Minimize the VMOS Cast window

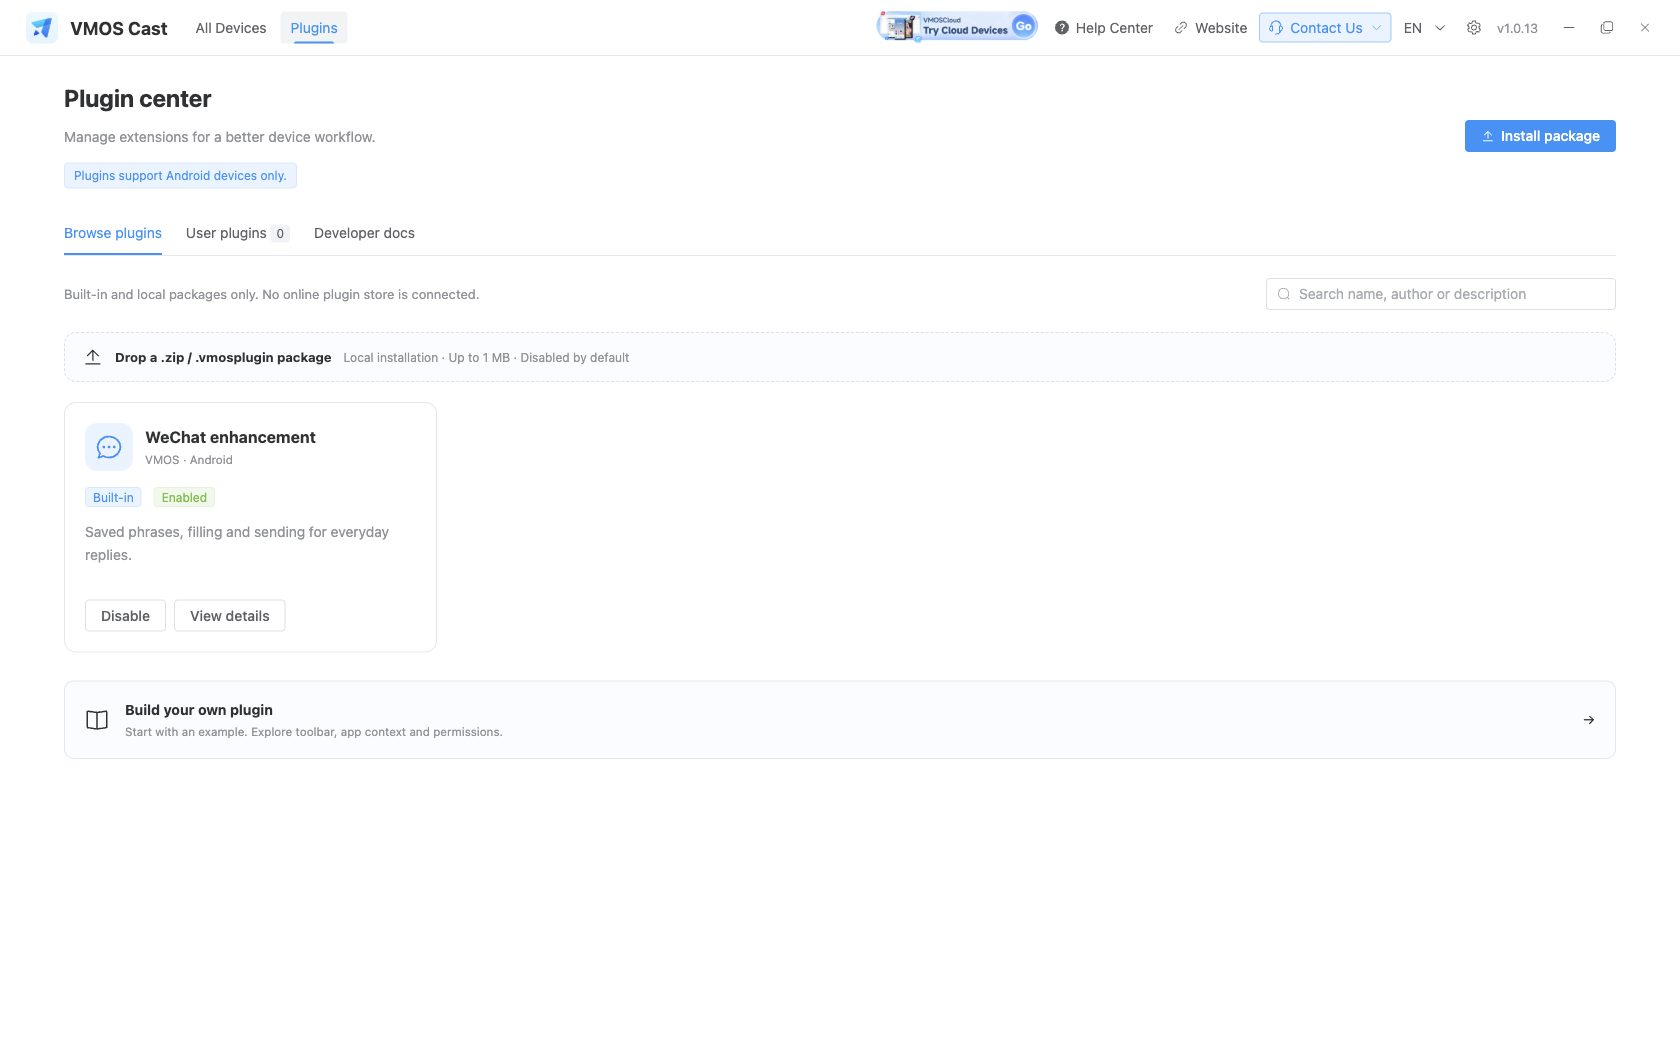point(1569,28)
